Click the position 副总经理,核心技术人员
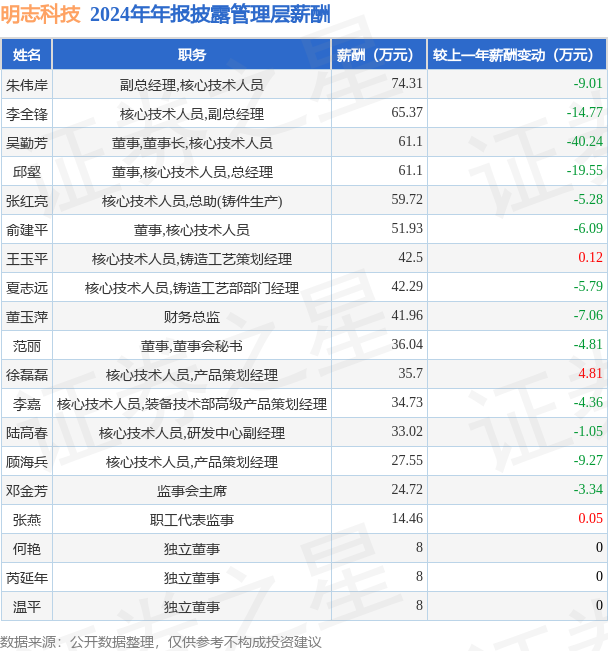Screen dimensions: 608x651 tap(192, 85)
